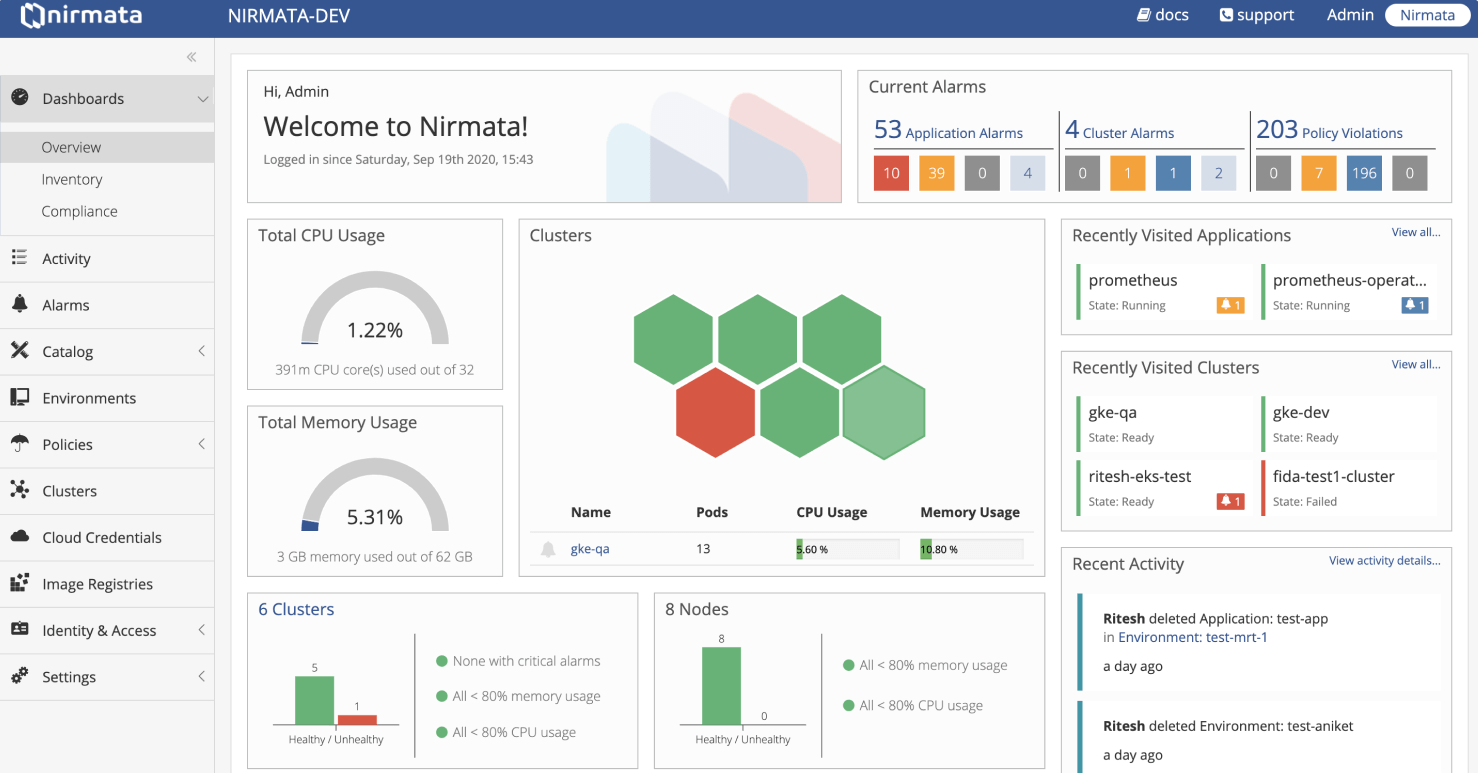
Task: Click the Clusters nodes icon
Action: click(x=19, y=490)
